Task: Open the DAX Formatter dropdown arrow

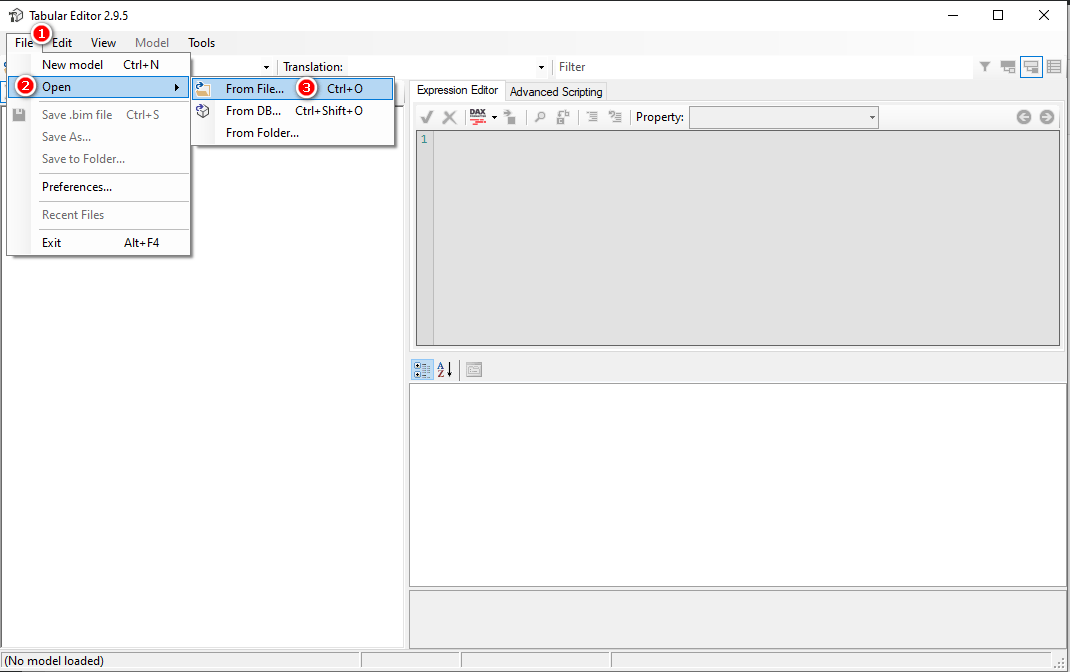Action: click(494, 117)
